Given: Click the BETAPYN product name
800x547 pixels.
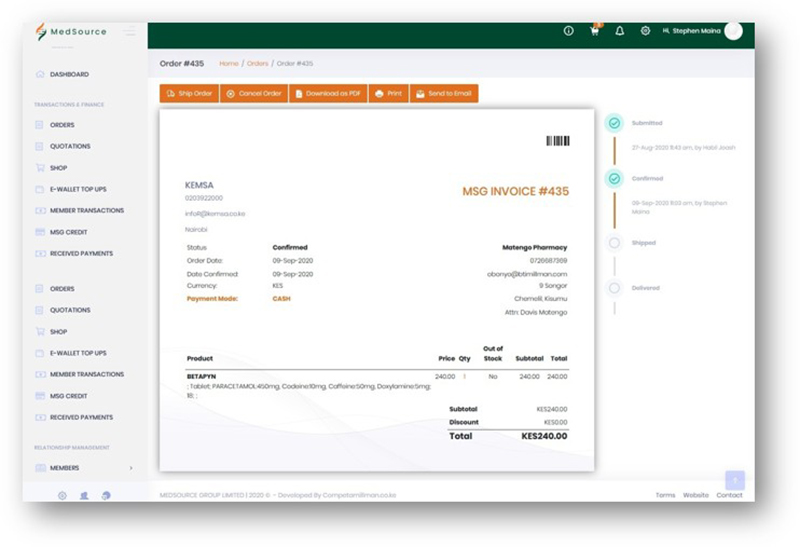Looking at the screenshot, I should coord(201,377).
